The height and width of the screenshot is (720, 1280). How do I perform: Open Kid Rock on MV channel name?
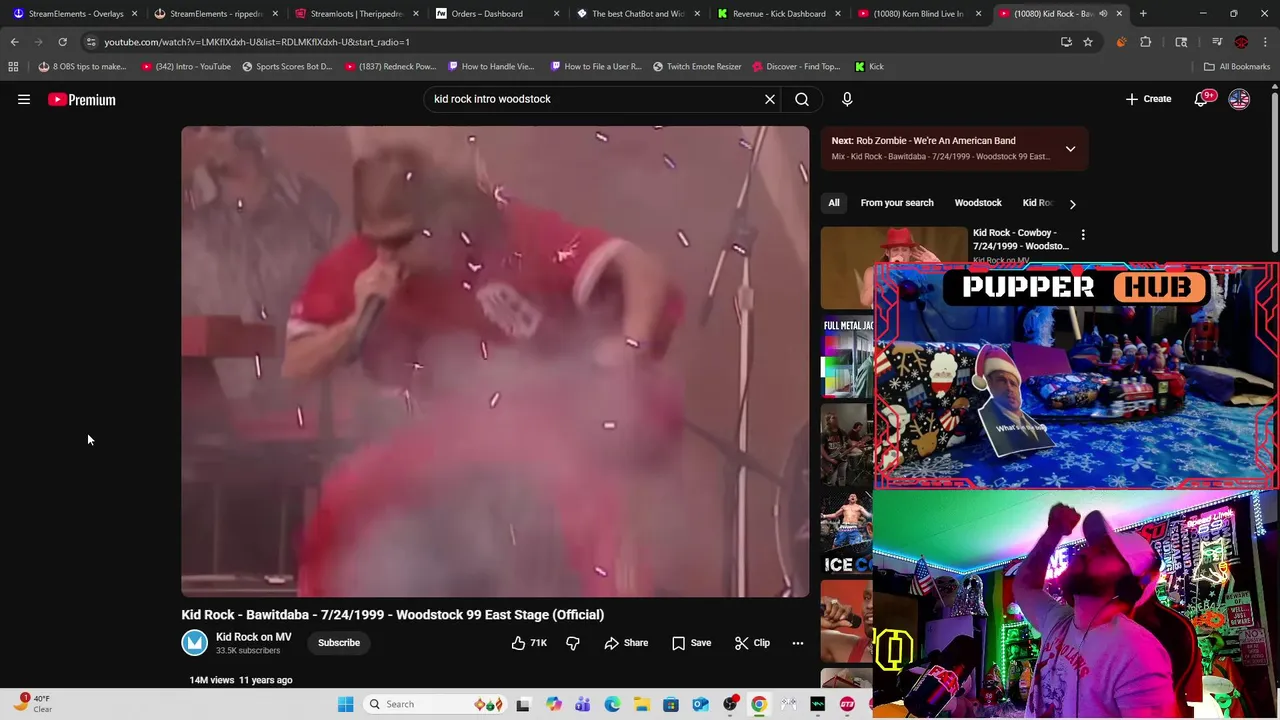point(253,637)
